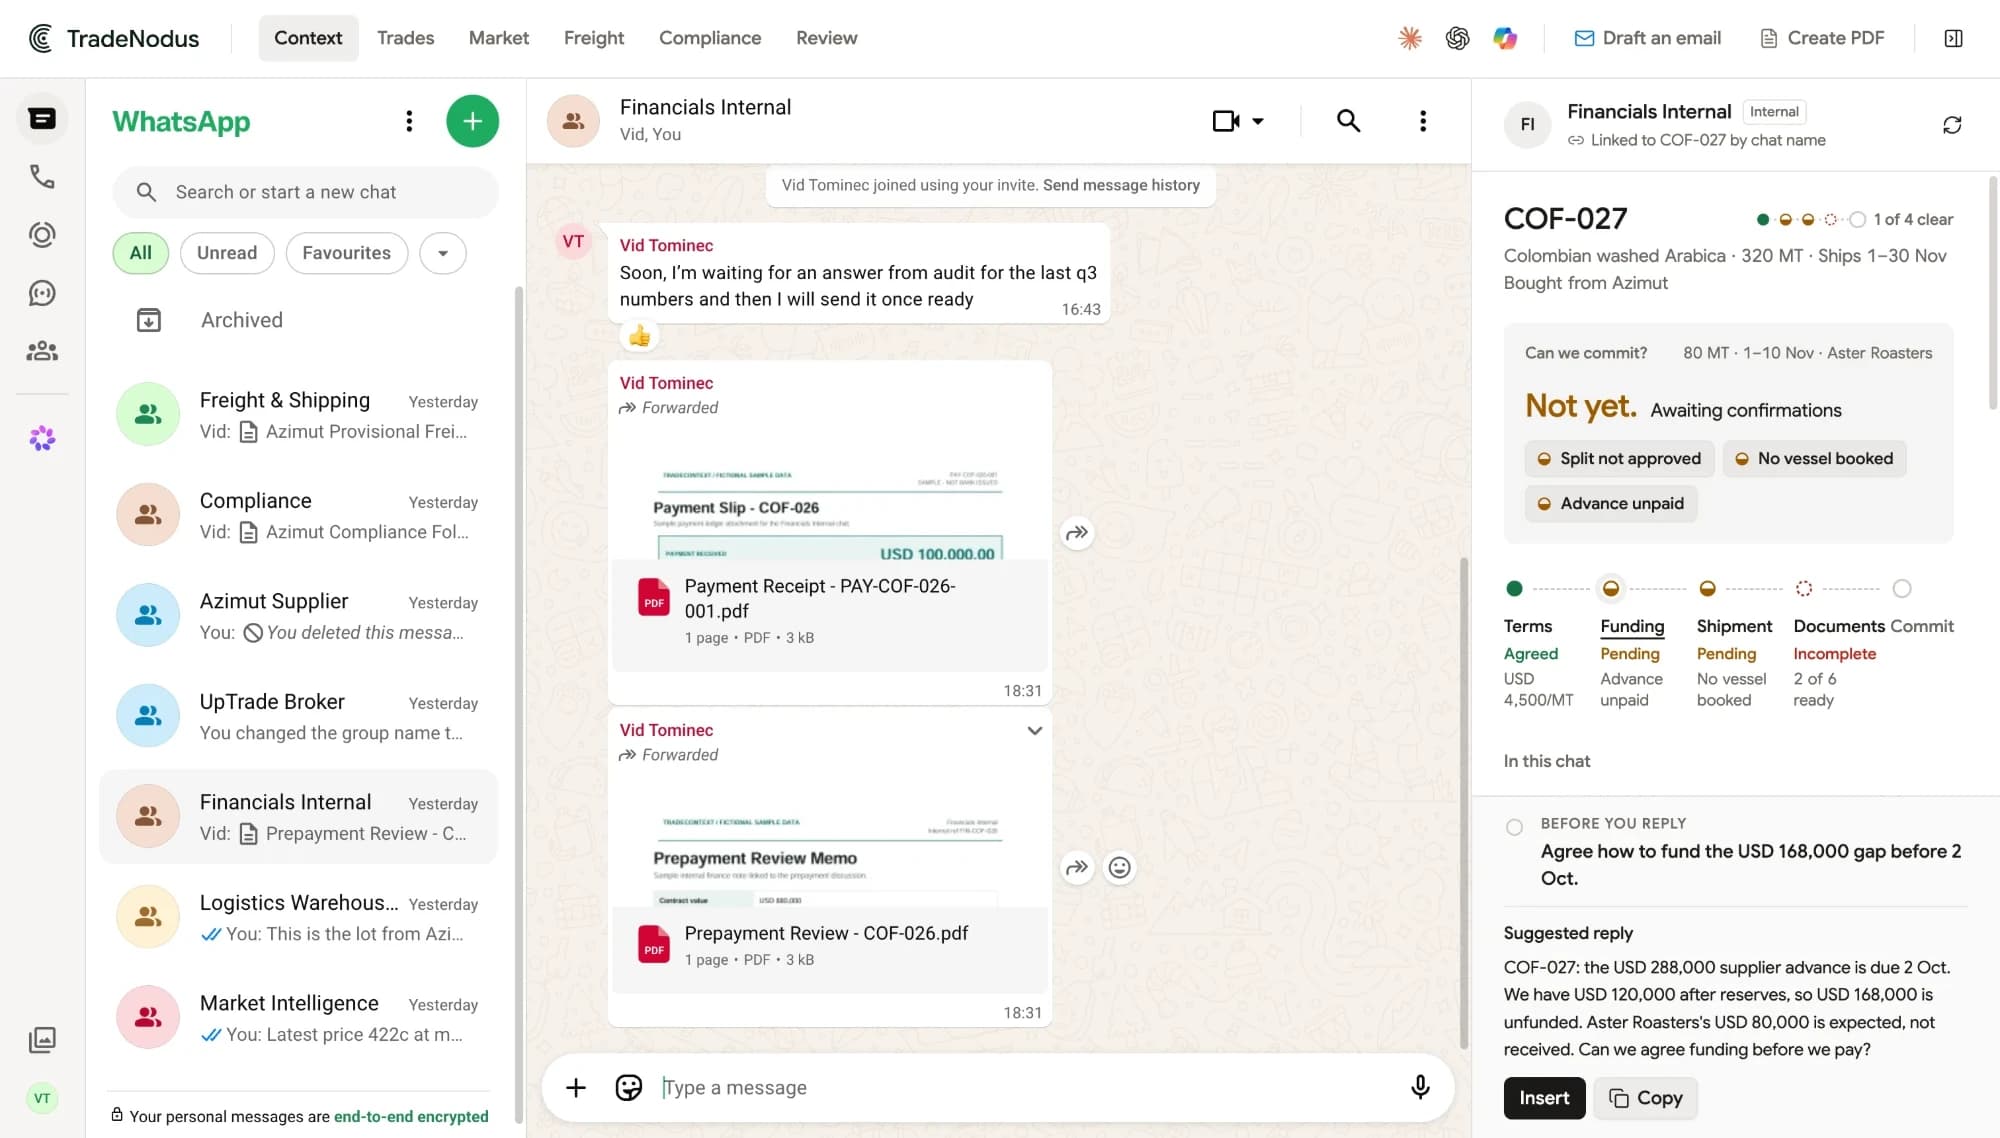Select the All chat filter
Screen dimensions: 2000x1138
coord(141,253)
